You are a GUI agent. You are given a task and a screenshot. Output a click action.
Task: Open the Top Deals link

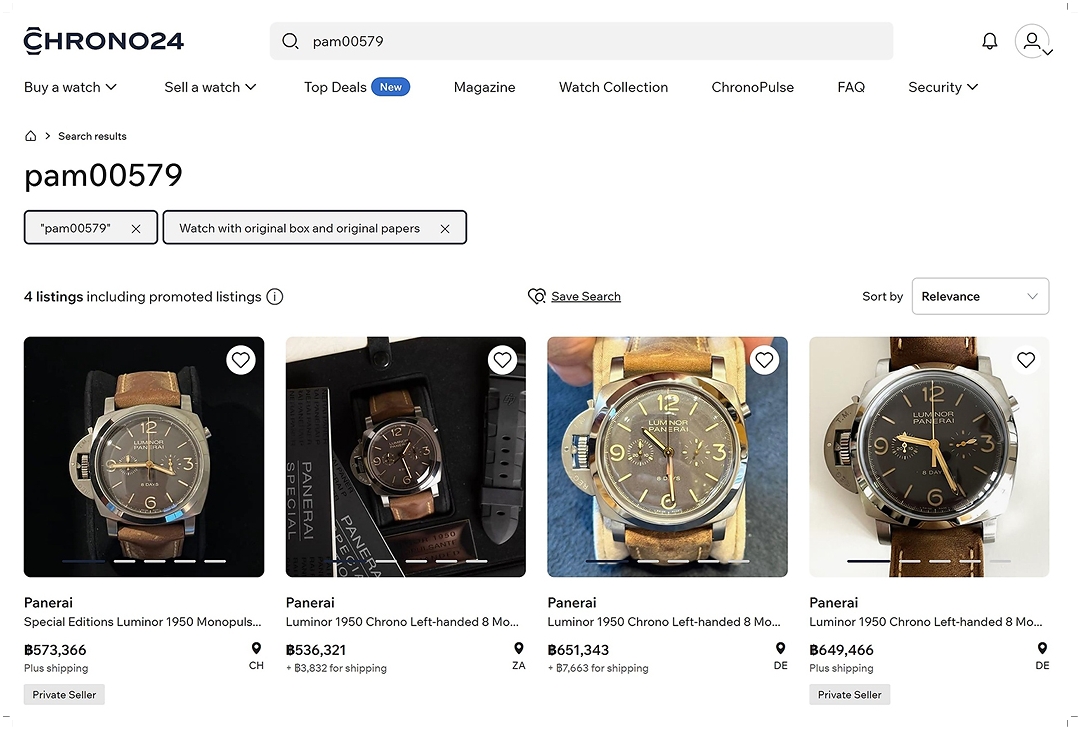(335, 87)
